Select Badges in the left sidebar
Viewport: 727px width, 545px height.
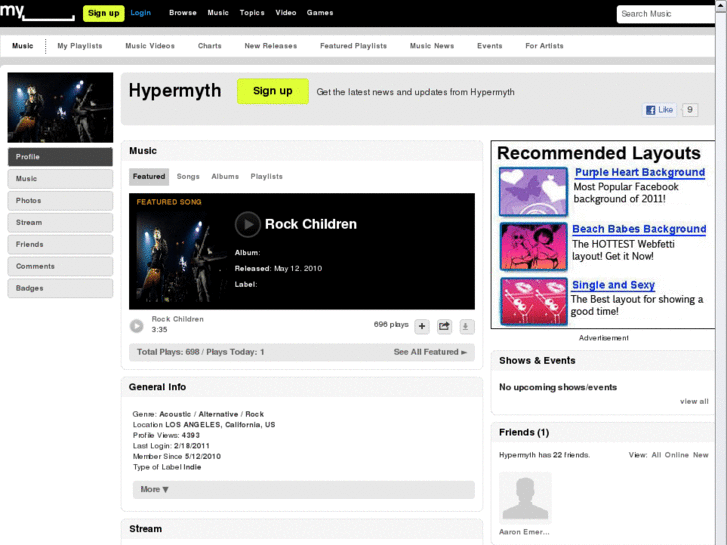(60, 288)
